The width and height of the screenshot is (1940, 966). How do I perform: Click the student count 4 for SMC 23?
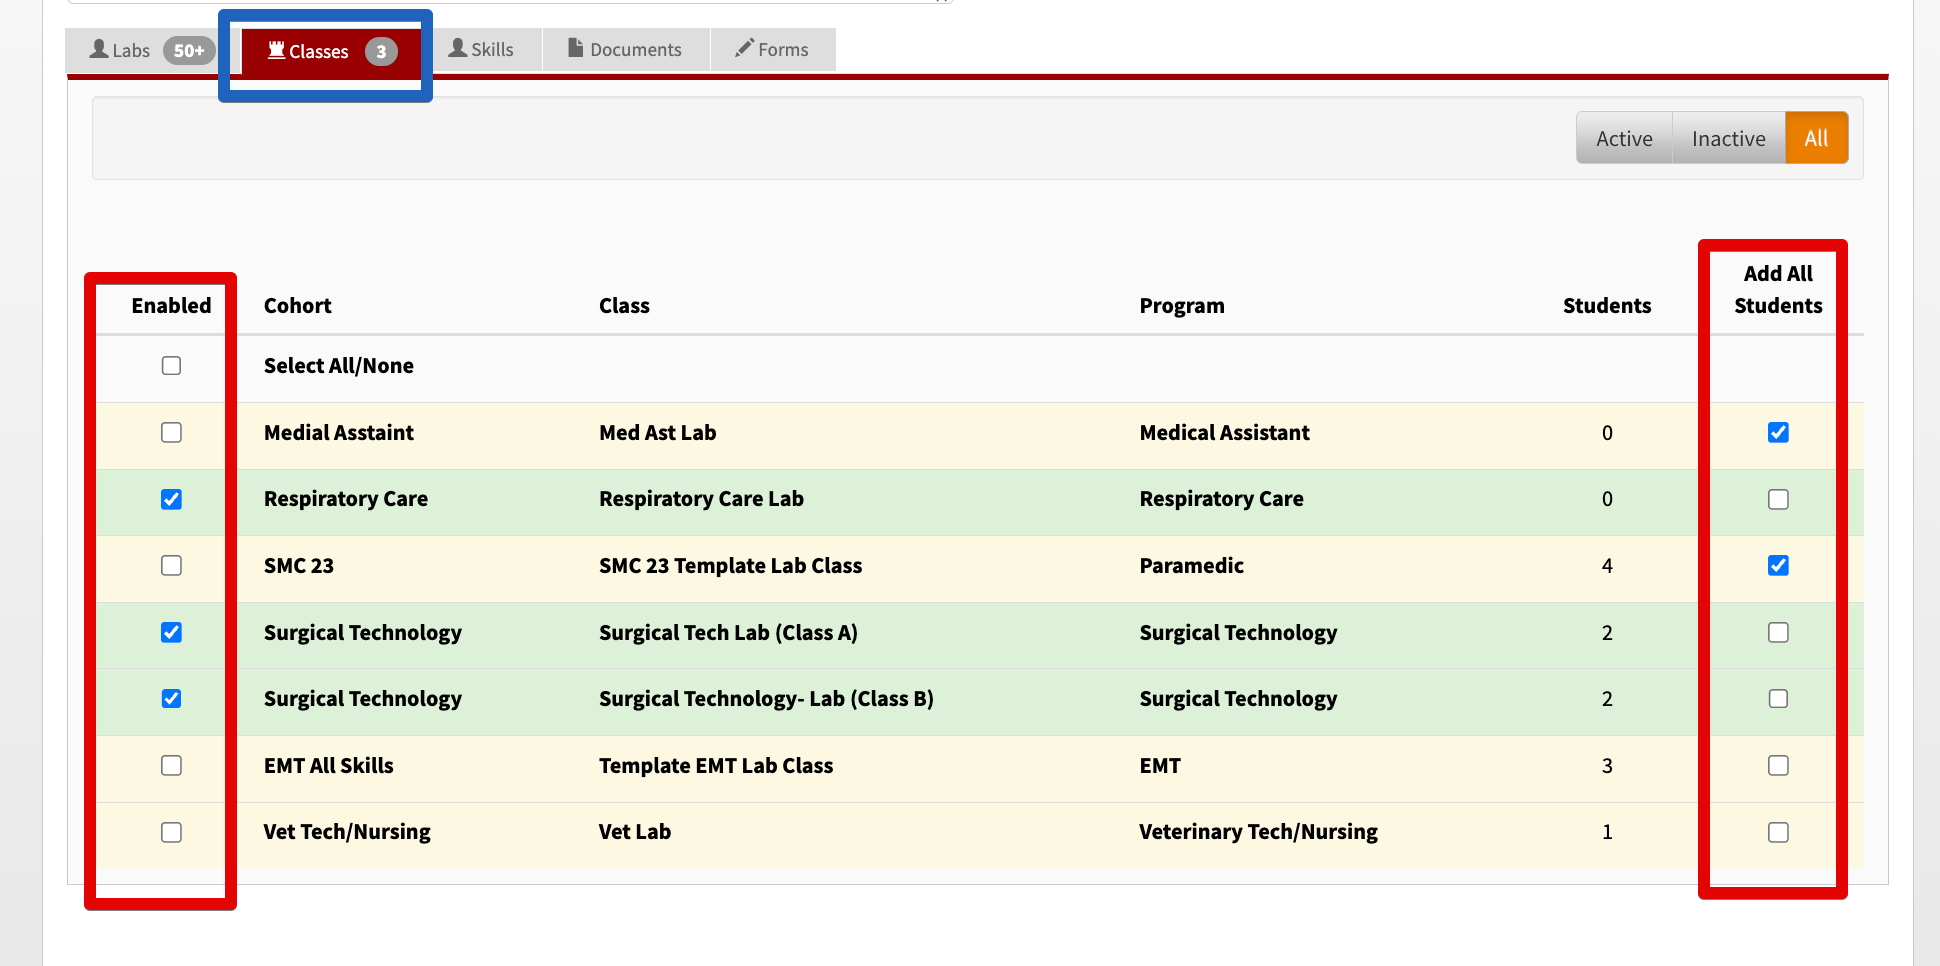click(1607, 565)
